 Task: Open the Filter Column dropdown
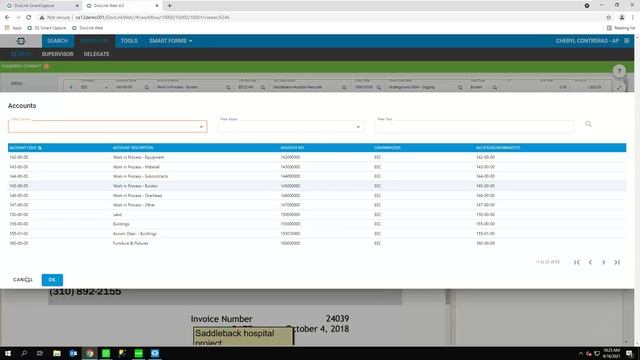(x=108, y=127)
